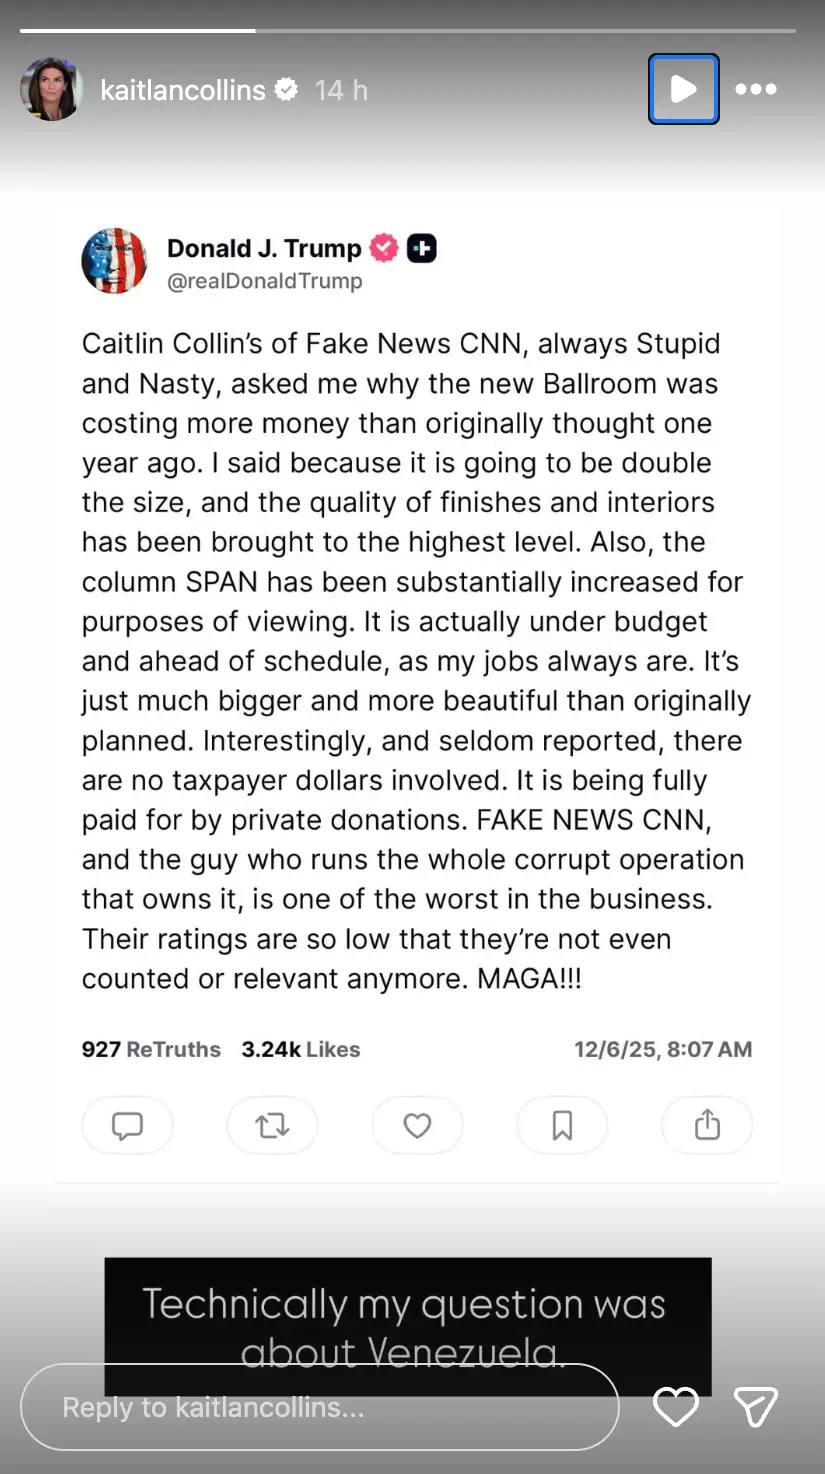Image resolution: width=825 pixels, height=1474 pixels.
Task: Open the @realDonaldTrump handle
Action: tap(265, 281)
